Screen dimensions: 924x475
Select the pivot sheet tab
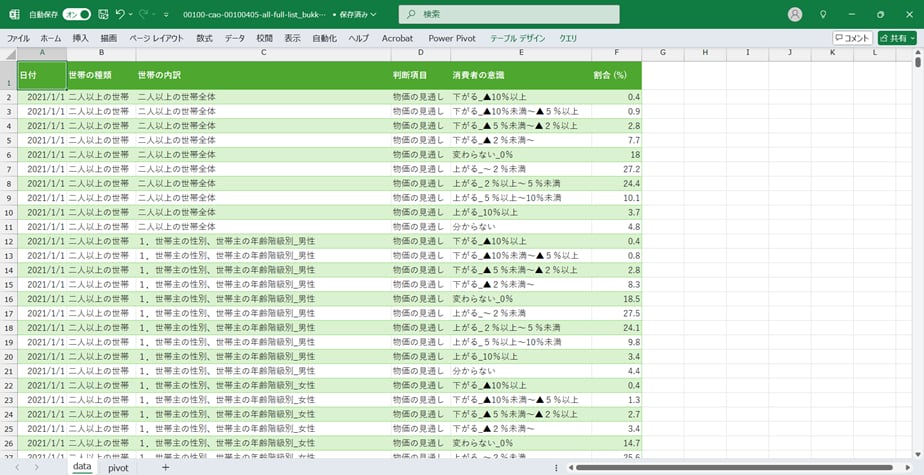(118, 467)
